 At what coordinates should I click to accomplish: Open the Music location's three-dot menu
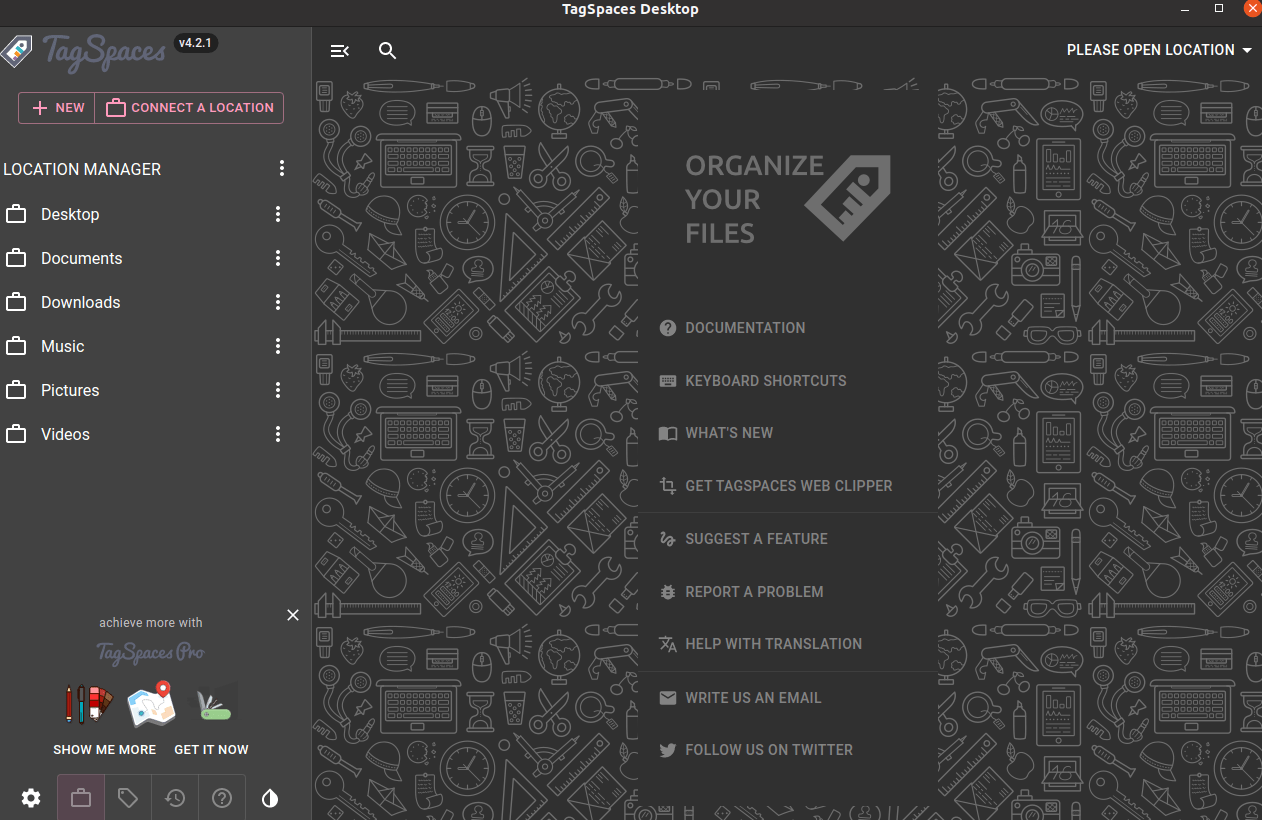click(x=278, y=346)
